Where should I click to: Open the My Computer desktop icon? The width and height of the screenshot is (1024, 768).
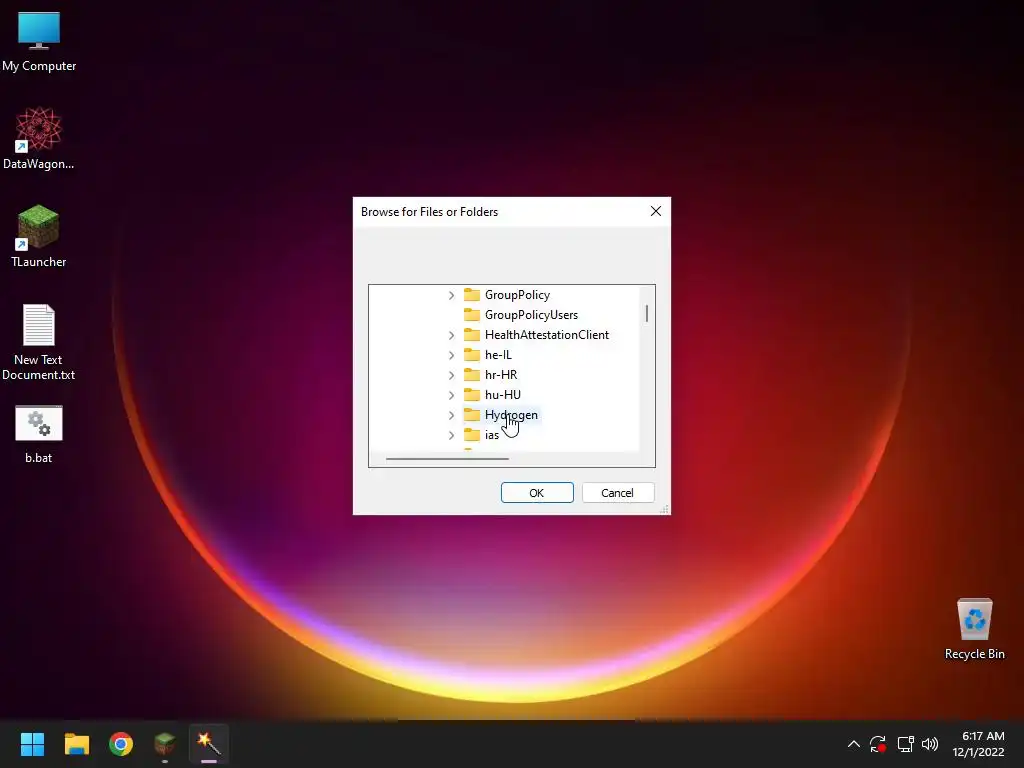[x=39, y=42]
